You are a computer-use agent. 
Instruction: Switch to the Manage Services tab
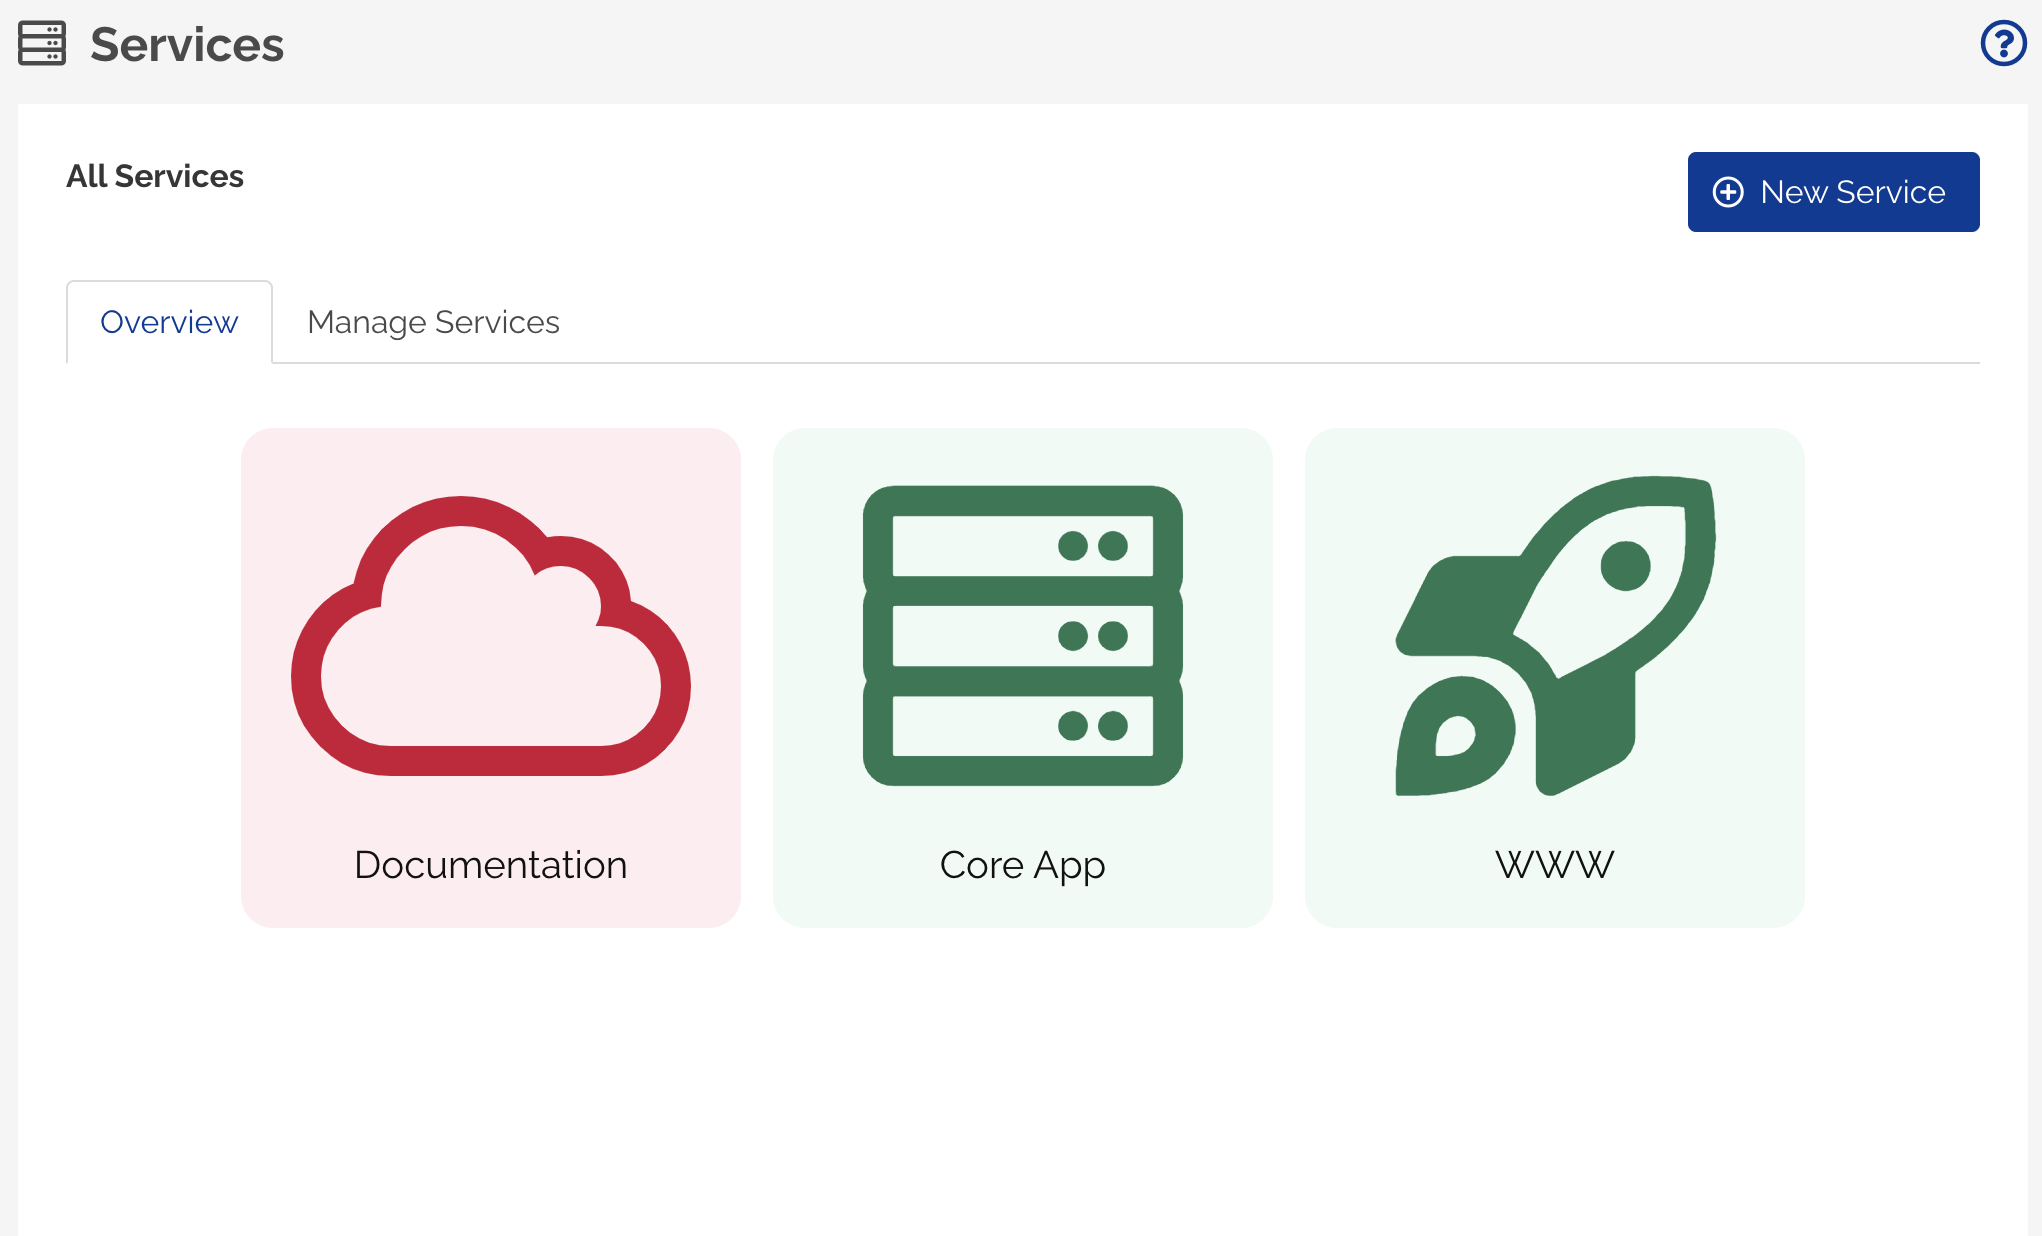point(433,322)
